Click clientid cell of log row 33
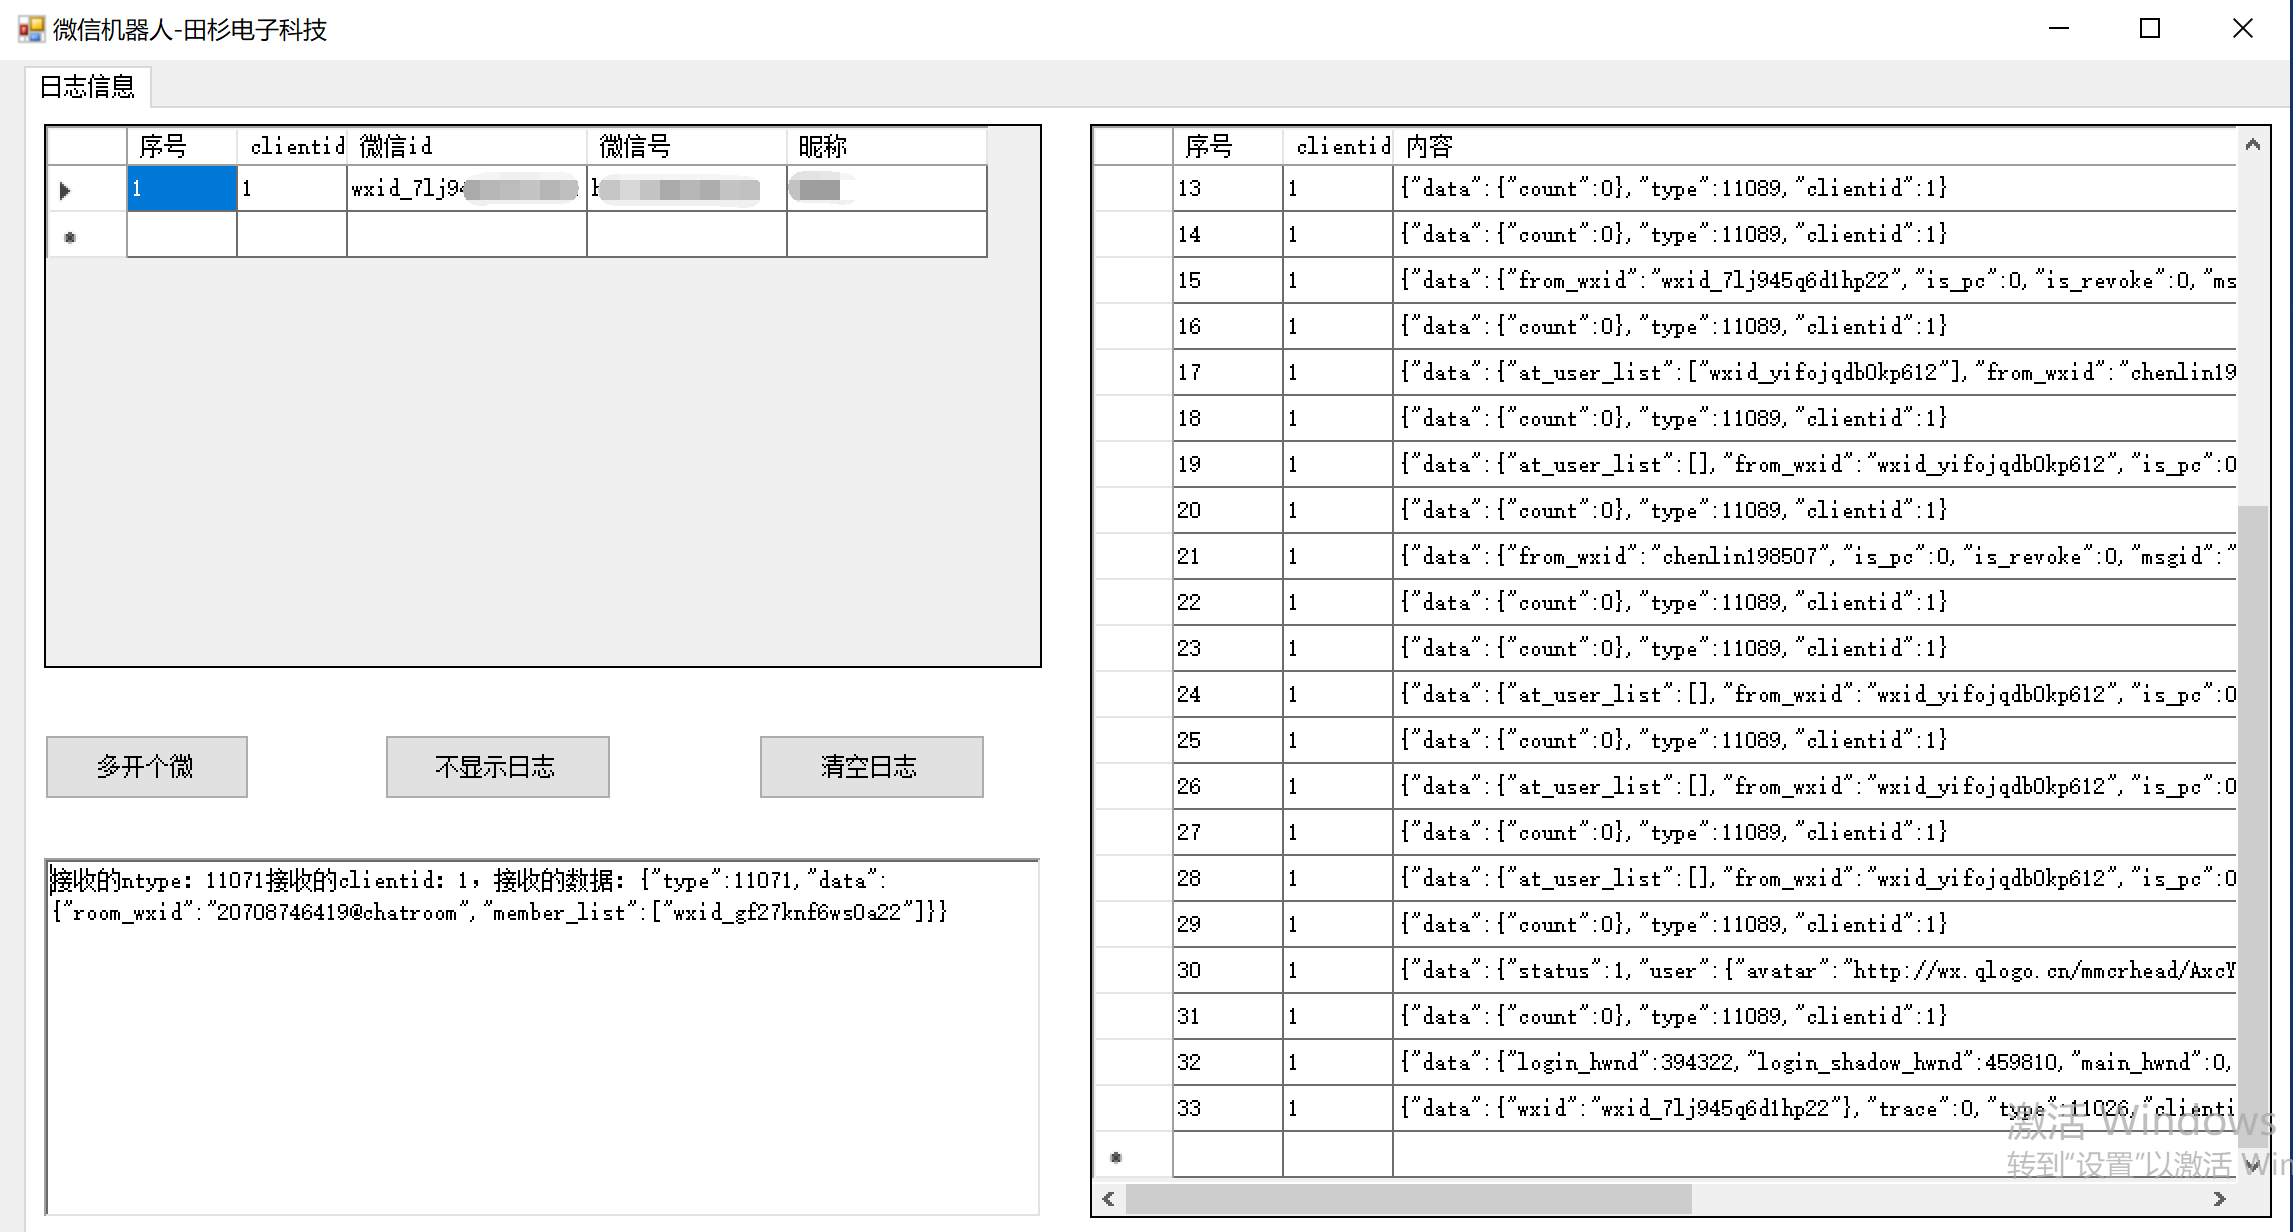This screenshot has width=2293, height=1232. pos(1337,1109)
